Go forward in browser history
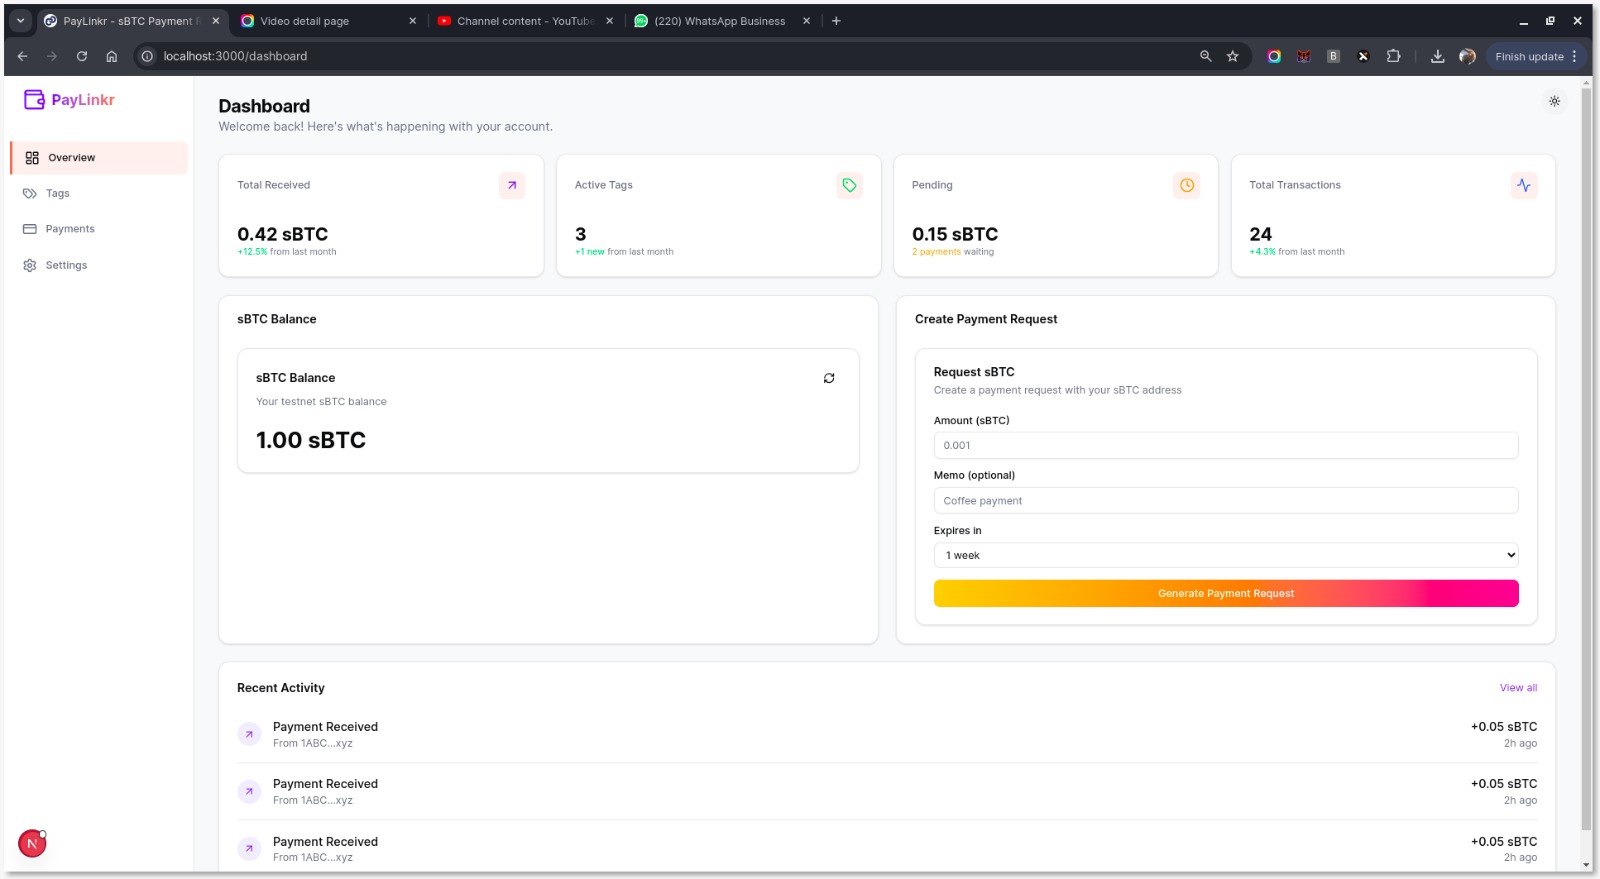The image size is (1600, 879). [52, 56]
